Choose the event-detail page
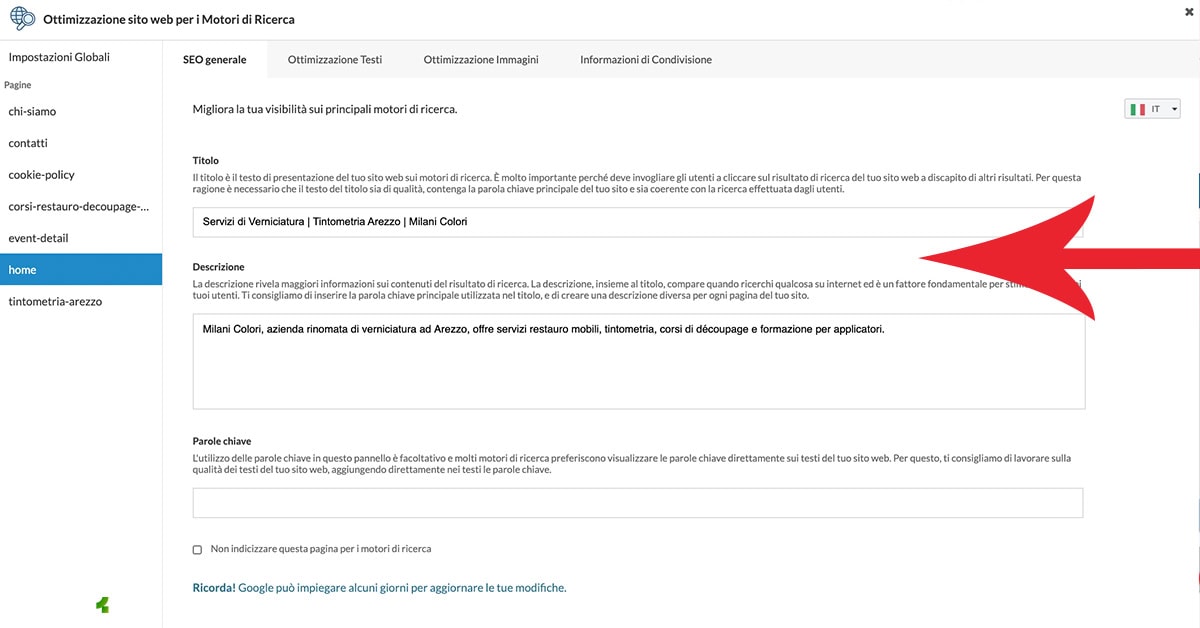The height and width of the screenshot is (628, 1200). [x=38, y=238]
